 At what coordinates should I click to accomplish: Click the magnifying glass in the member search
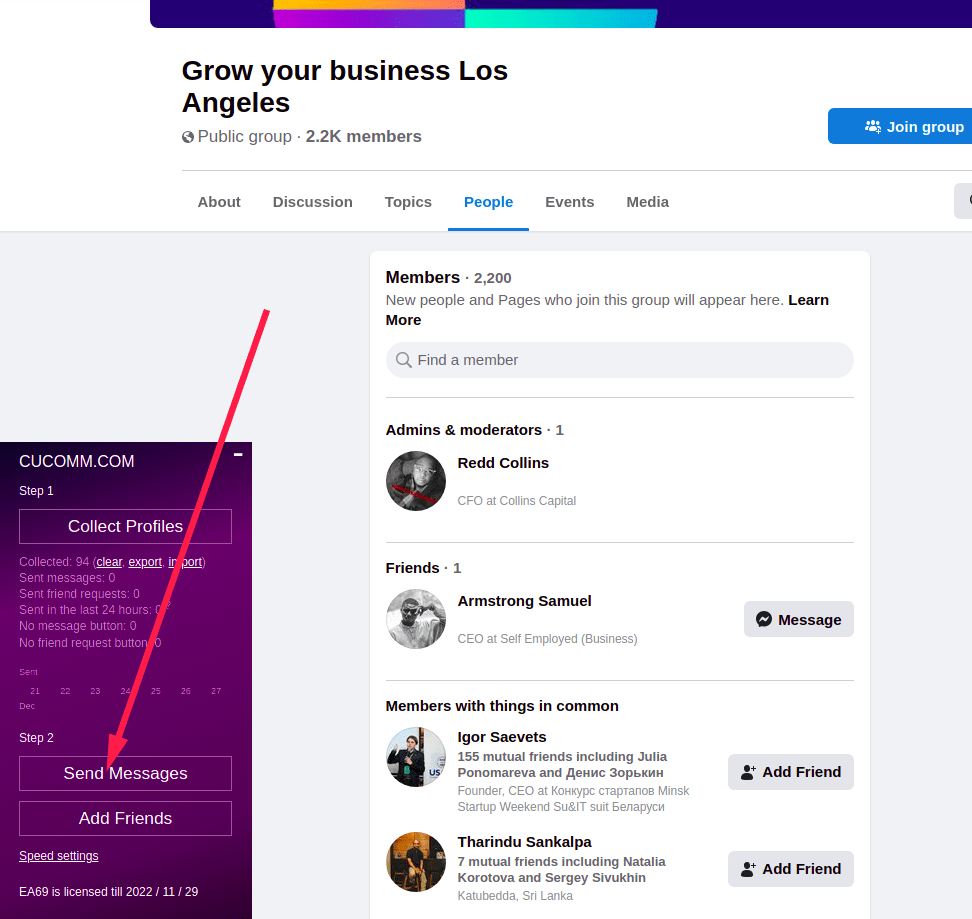[x=403, y=360]
